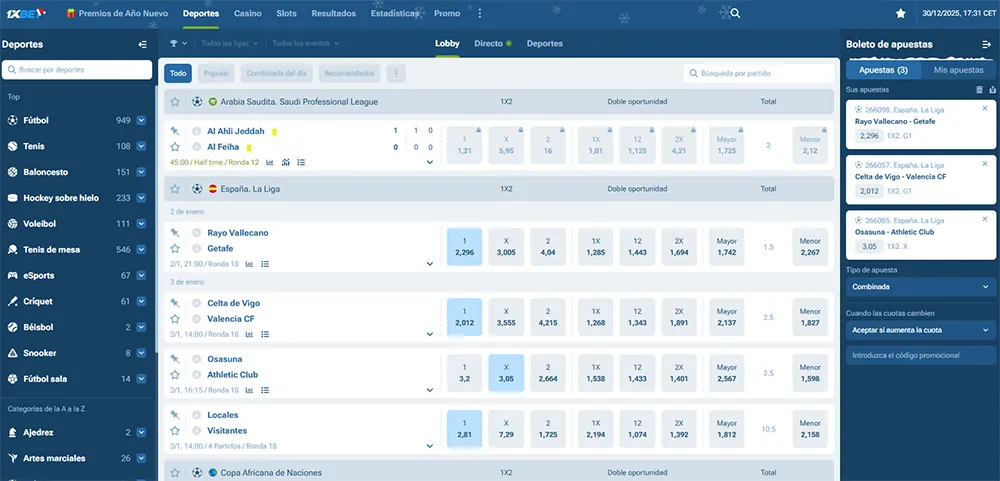Favorite the Rayo Vallecano match
1000x481 pixels.
tap(175, 248)
